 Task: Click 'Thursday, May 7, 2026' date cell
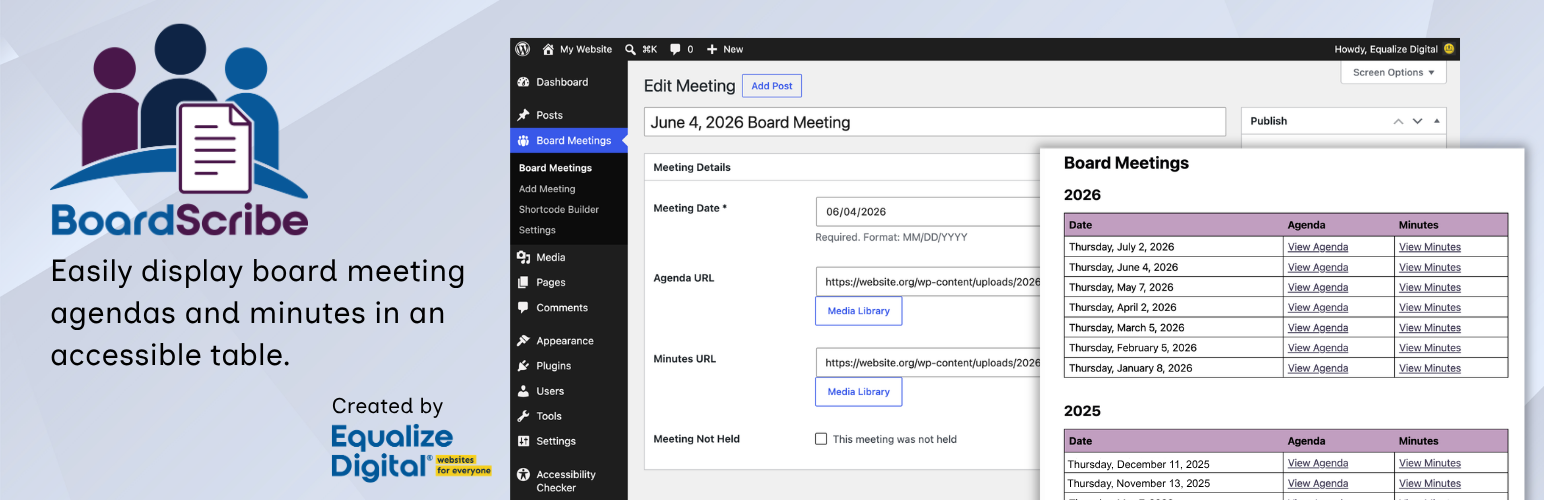coord(1174,287)
